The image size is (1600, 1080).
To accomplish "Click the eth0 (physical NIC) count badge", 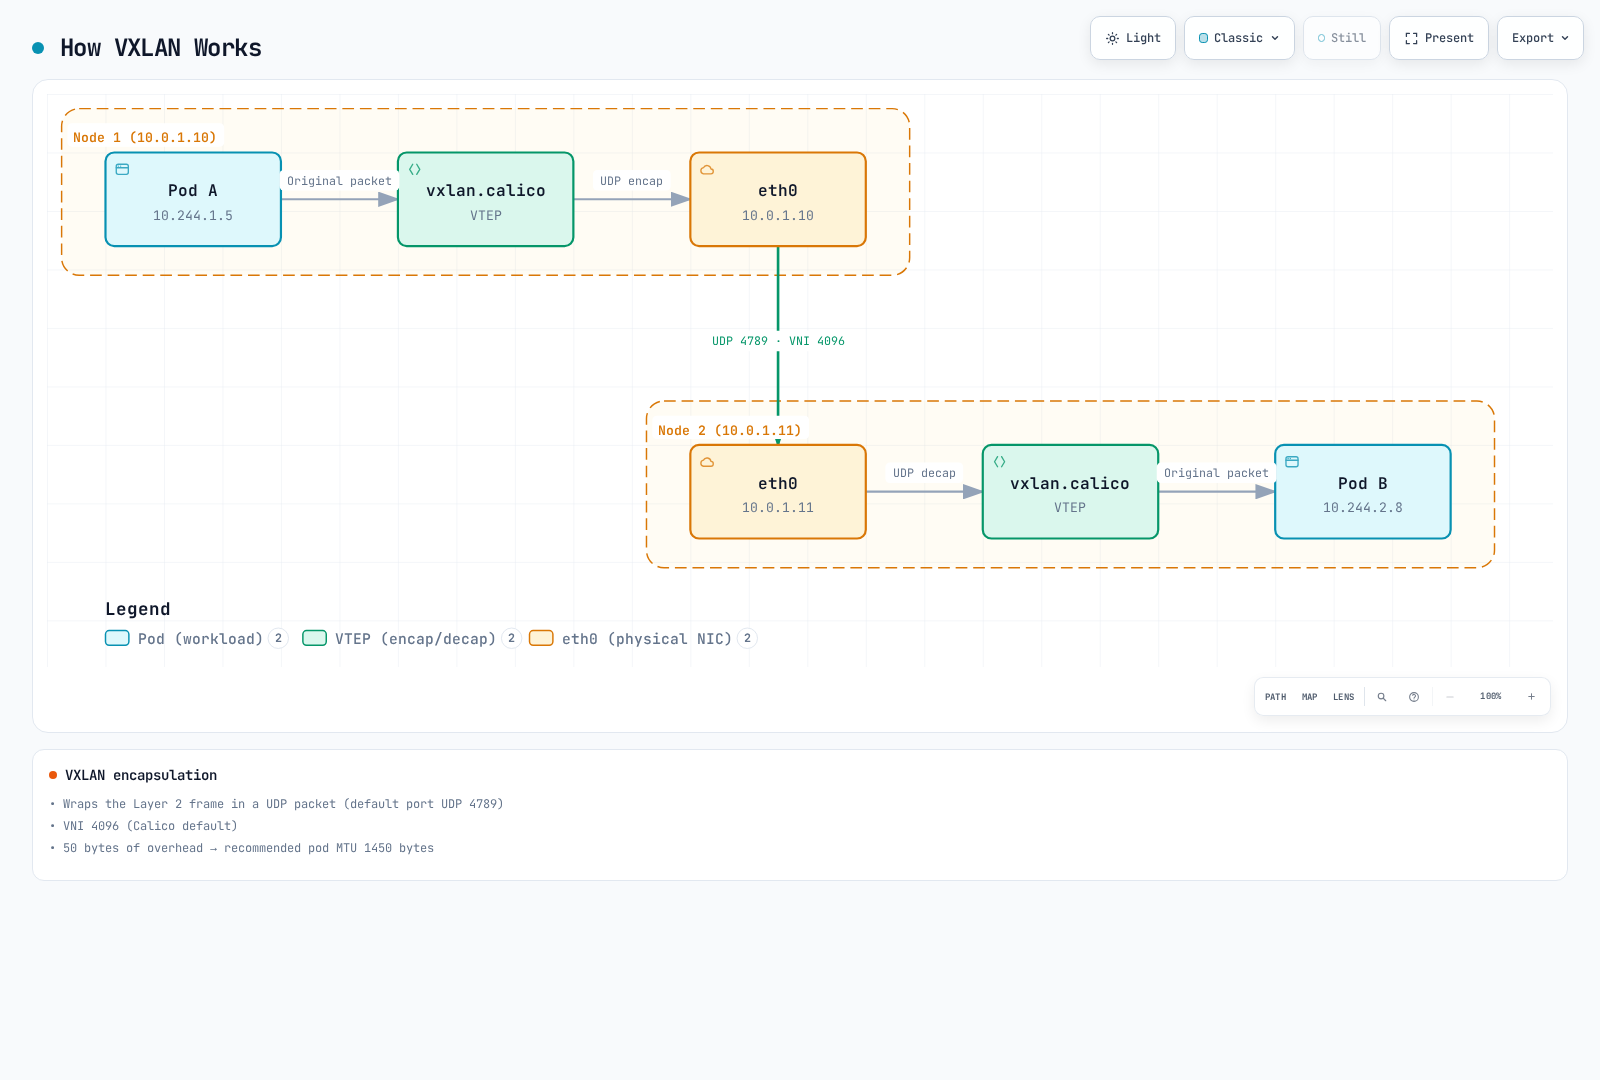I will coord(747,638).
